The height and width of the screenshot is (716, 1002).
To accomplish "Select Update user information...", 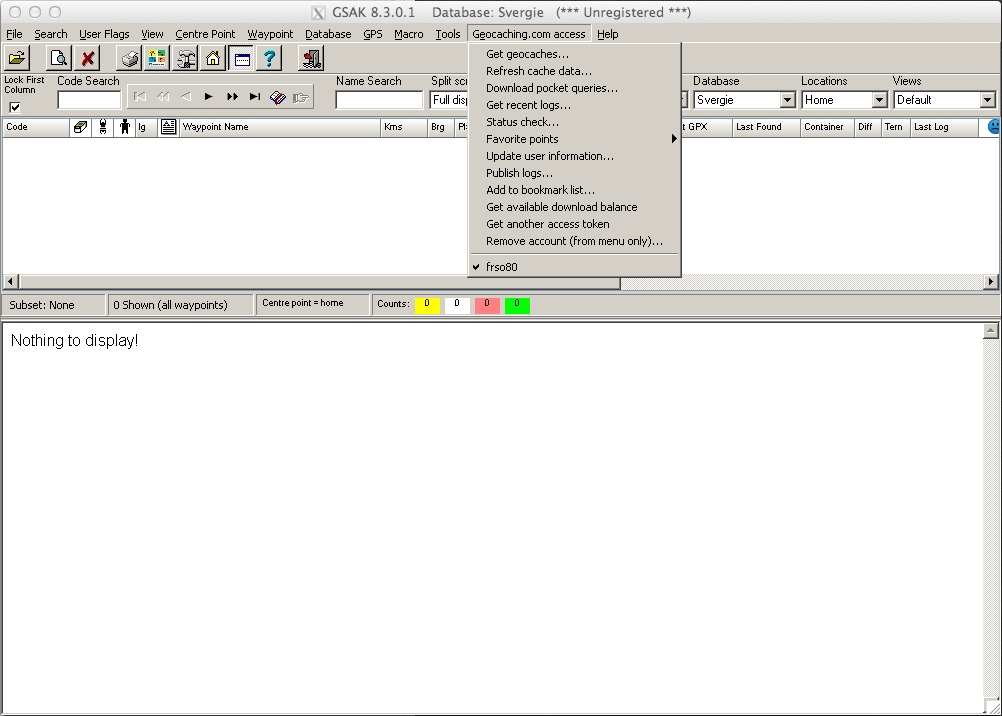I will (x=574, y=156).
